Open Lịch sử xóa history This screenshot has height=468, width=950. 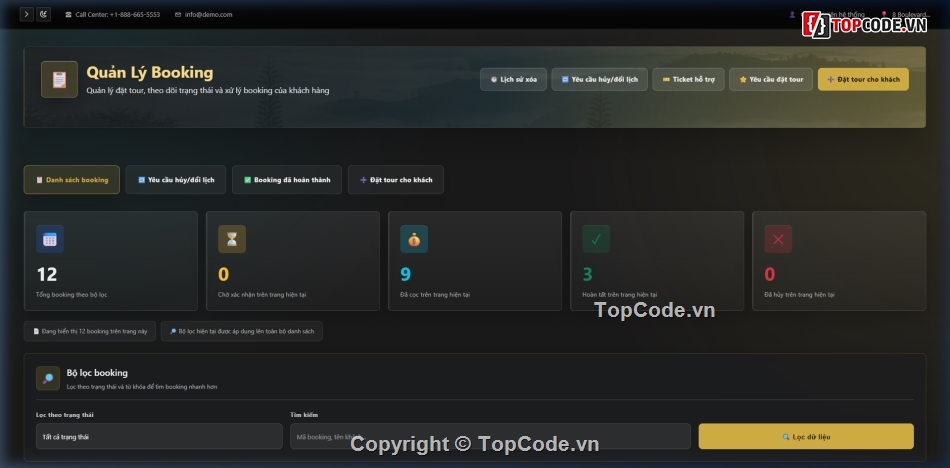coord(514,79)
